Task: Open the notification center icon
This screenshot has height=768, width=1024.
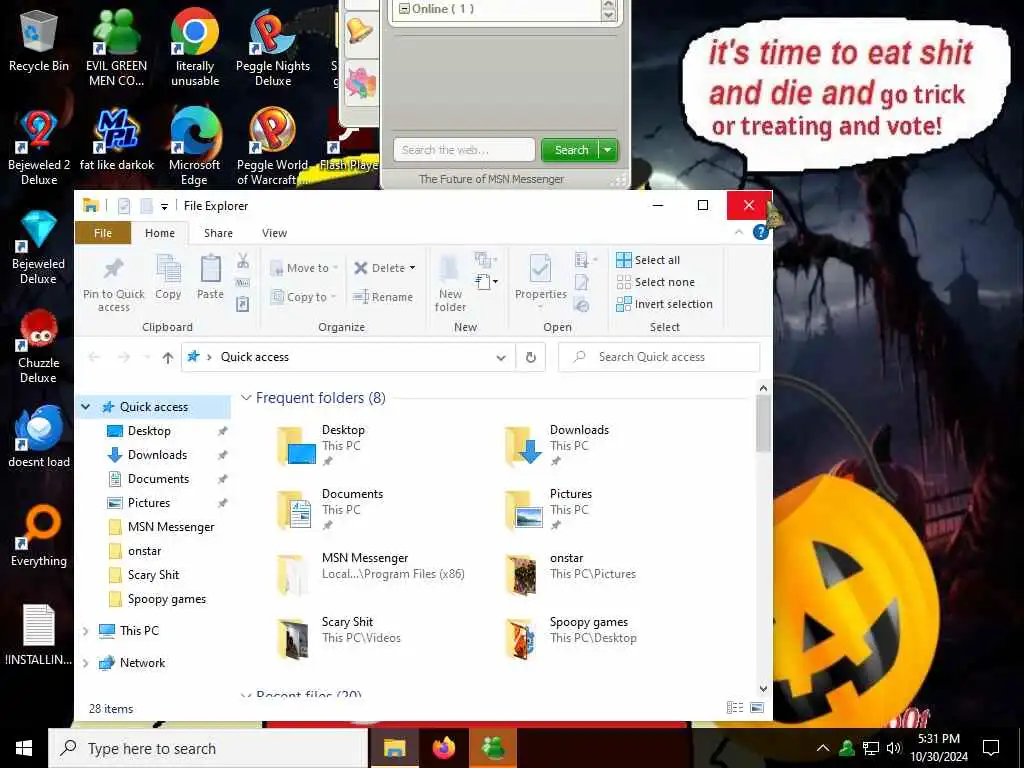Action: coord(991,748)
